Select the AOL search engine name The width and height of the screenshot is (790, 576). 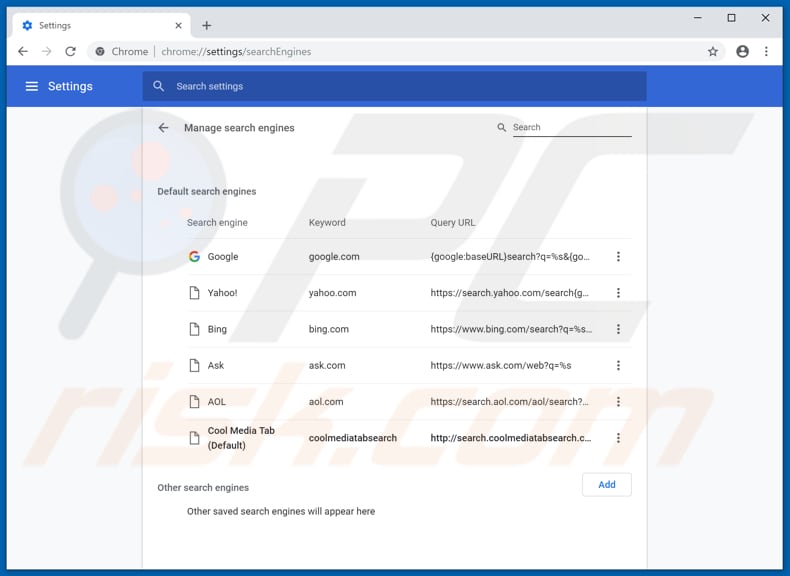217,402
